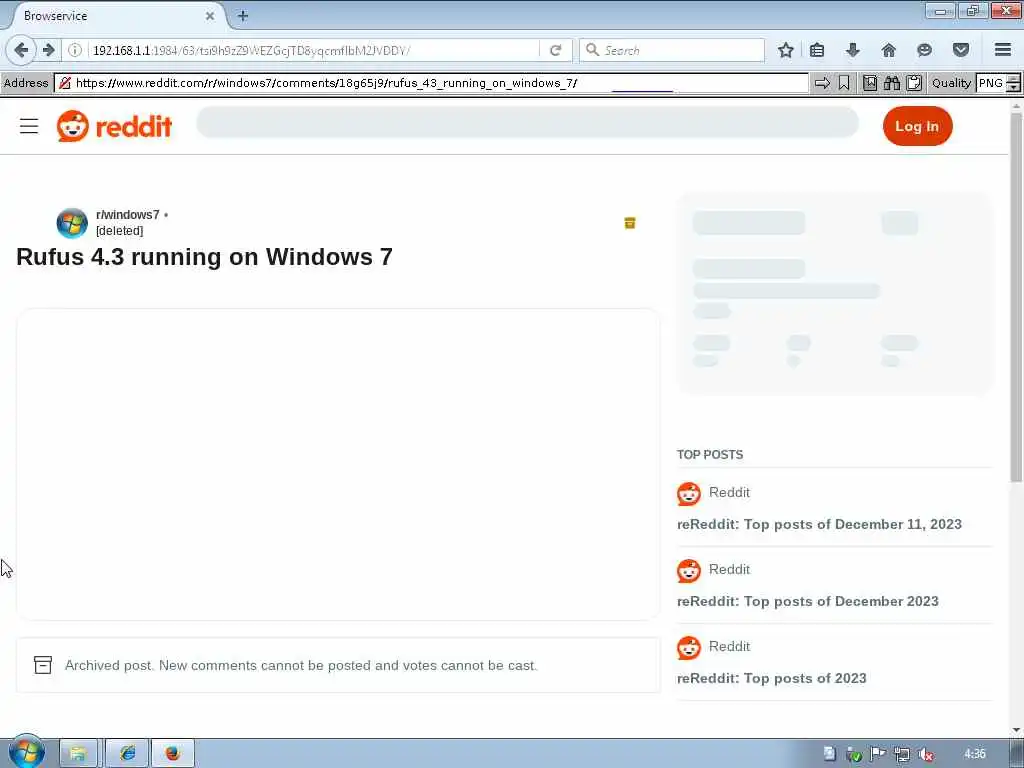
Task: Open the Firefox hamburger menu
Action: pyautogui.click(x=1003, y=50)
